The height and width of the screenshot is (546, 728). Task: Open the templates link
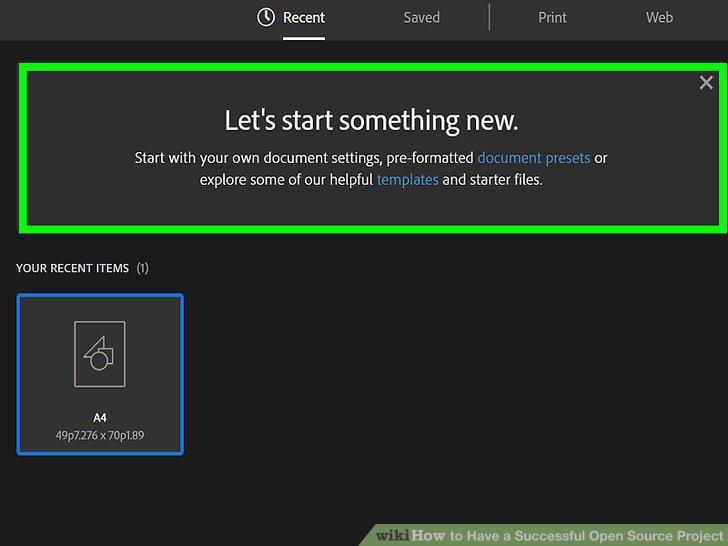click(x=408, y=180)
